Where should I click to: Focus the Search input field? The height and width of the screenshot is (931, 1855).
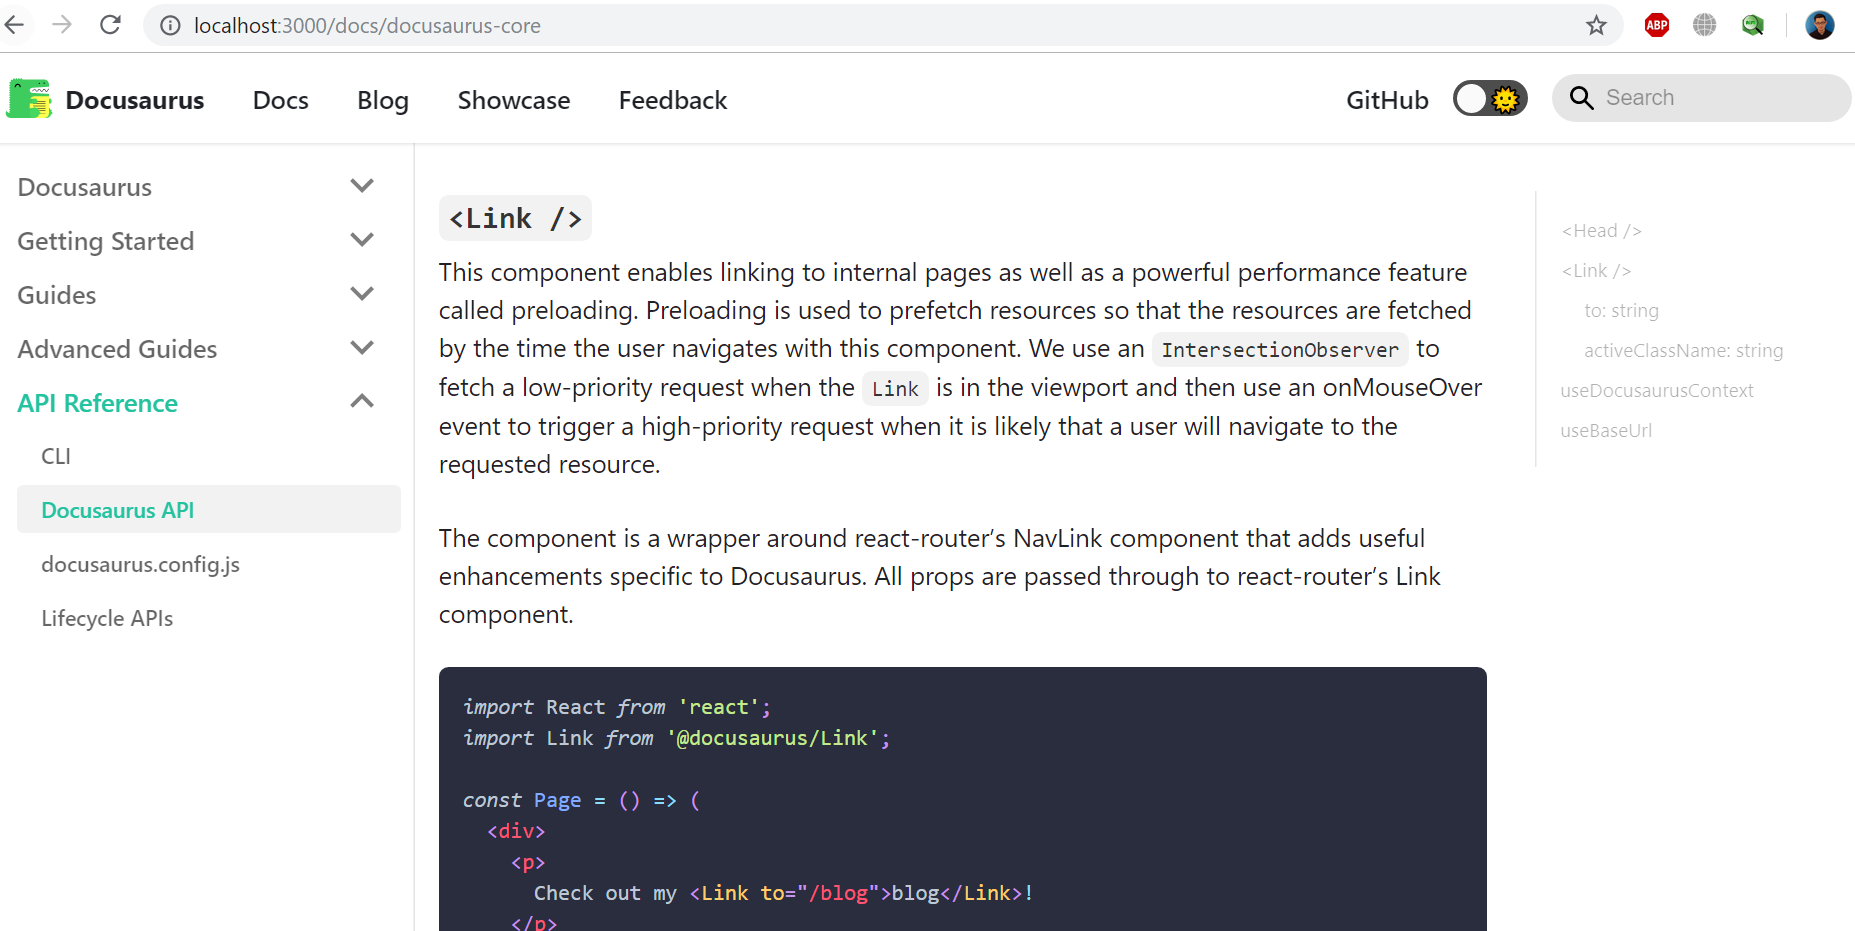pos(1702,98)
